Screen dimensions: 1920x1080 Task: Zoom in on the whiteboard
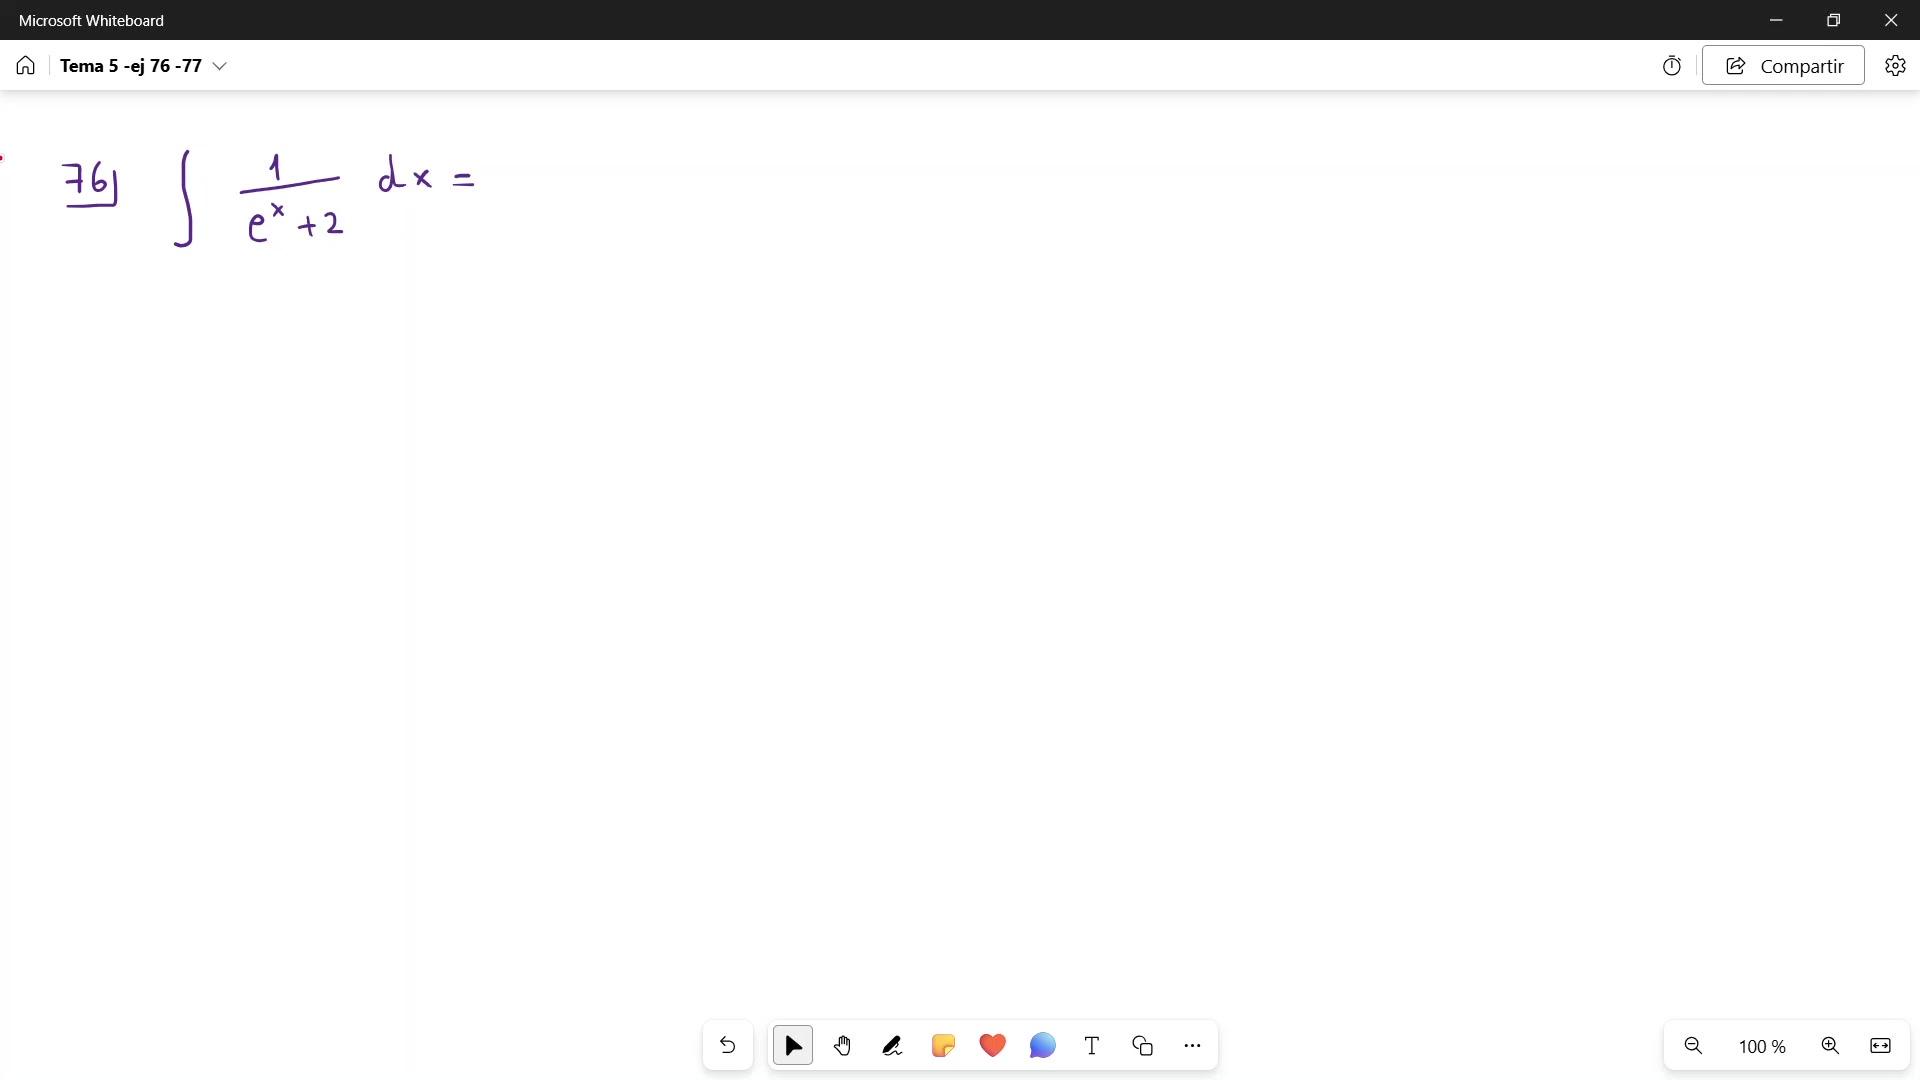click(1830, 1046)
